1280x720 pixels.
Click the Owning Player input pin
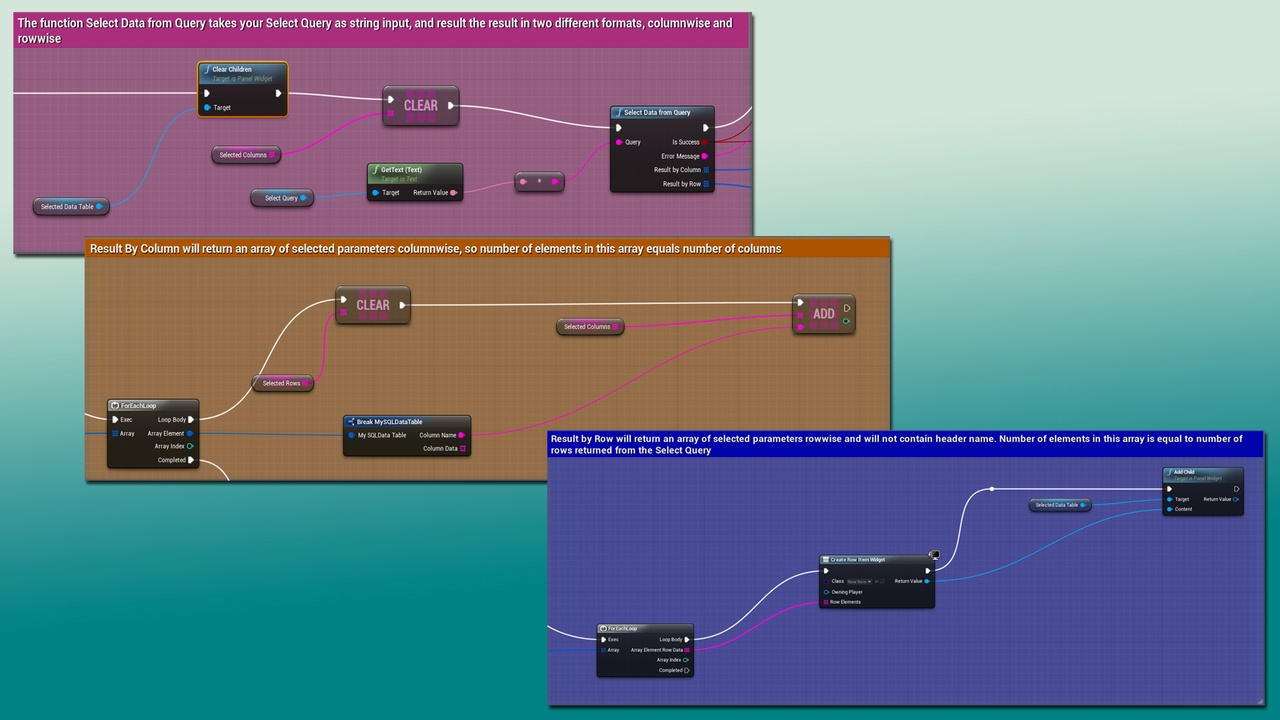coord(826,592)
